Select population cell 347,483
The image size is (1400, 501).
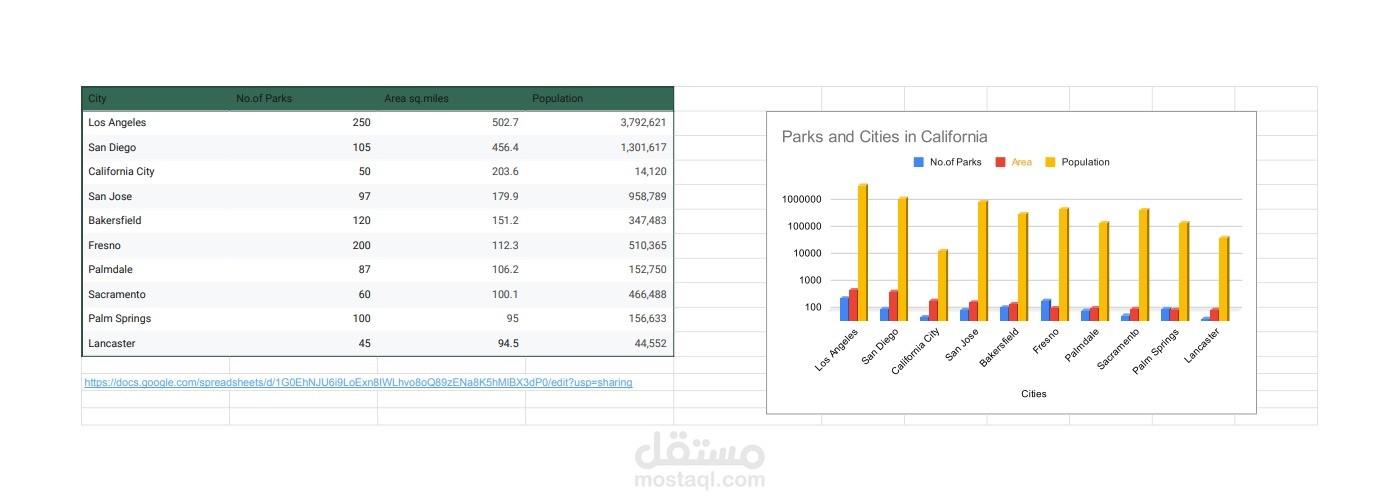[647, 220]
